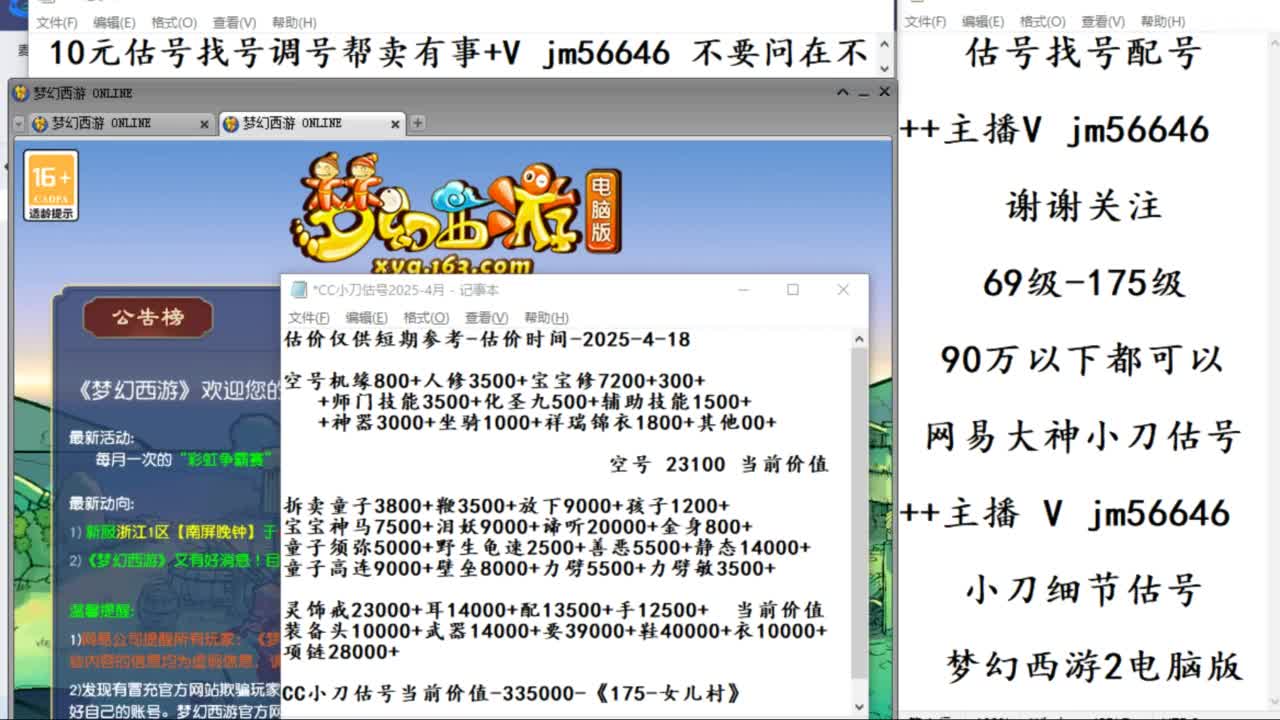Open 编辑(E) menu in top-left Notepad window

pos(114,22)
